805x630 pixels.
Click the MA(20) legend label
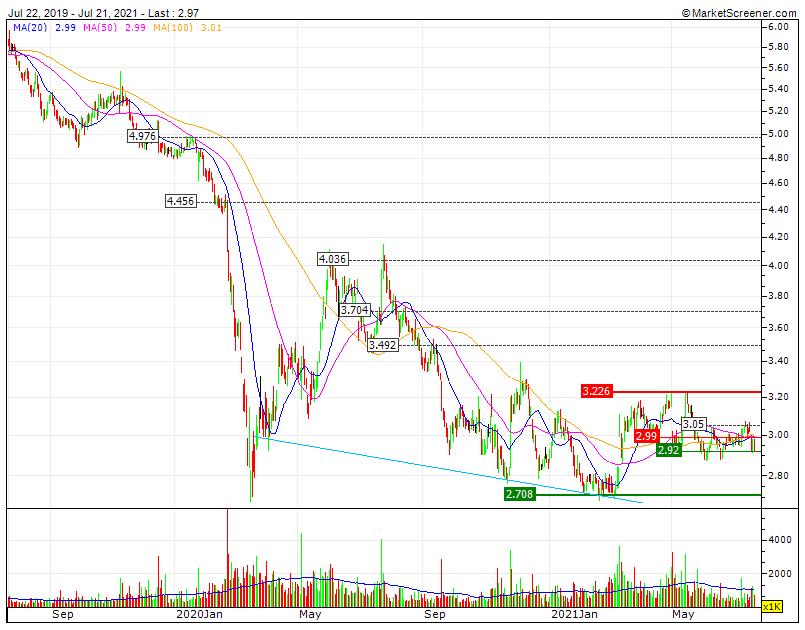point(30,28)
